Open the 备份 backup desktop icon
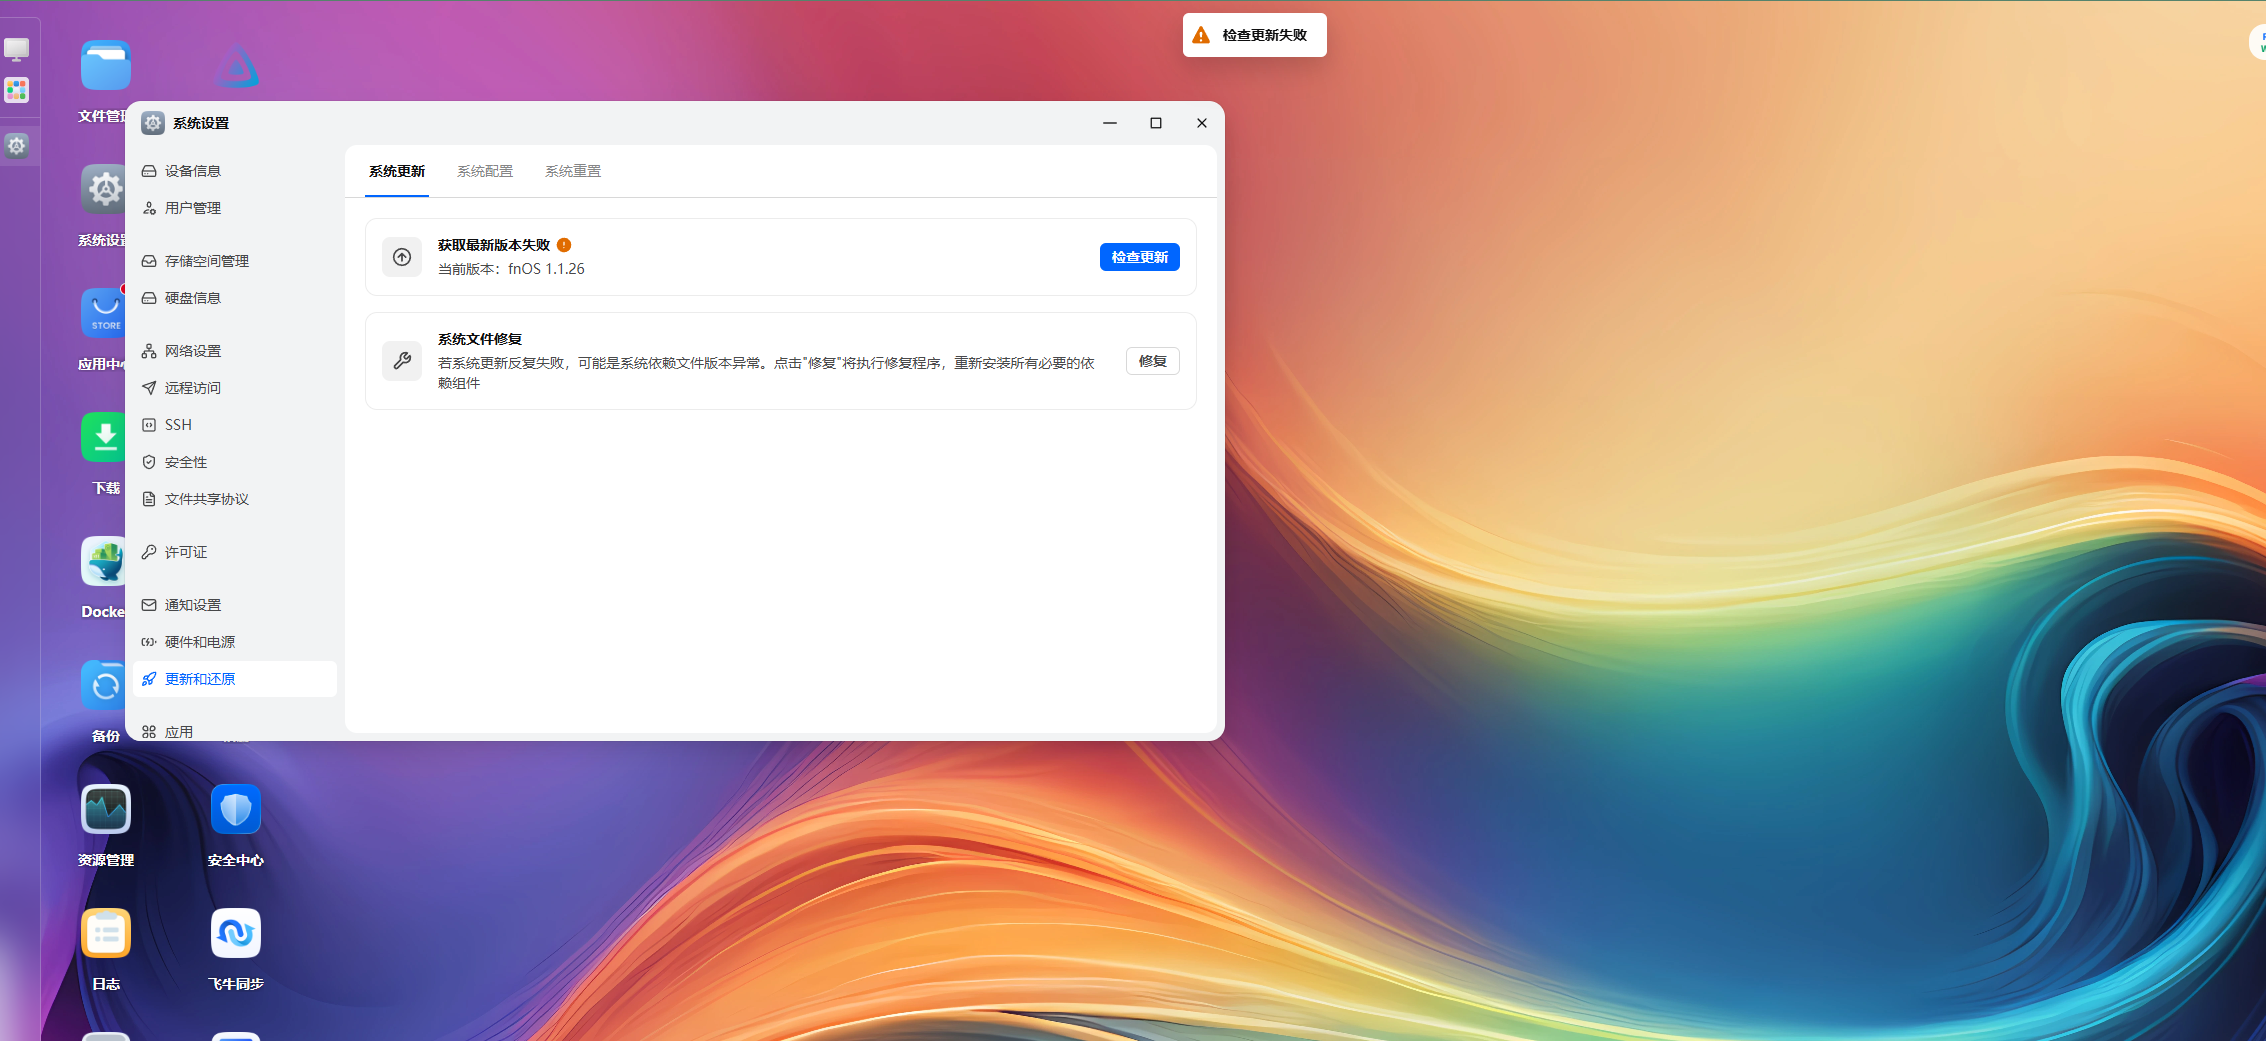This screenshot has width=2266, height=1041. 102,685
